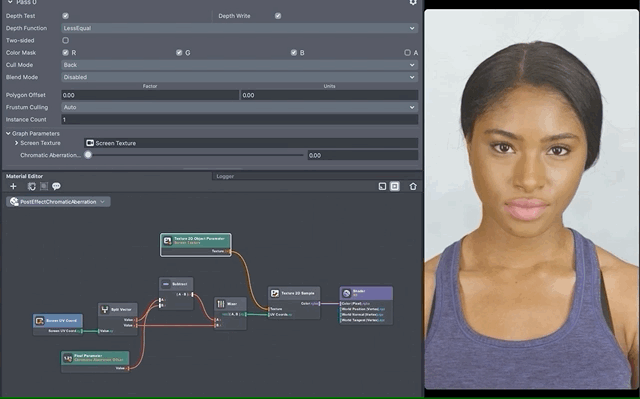
Task: Click the add node plus icon
Action: (x=13, y=186)
